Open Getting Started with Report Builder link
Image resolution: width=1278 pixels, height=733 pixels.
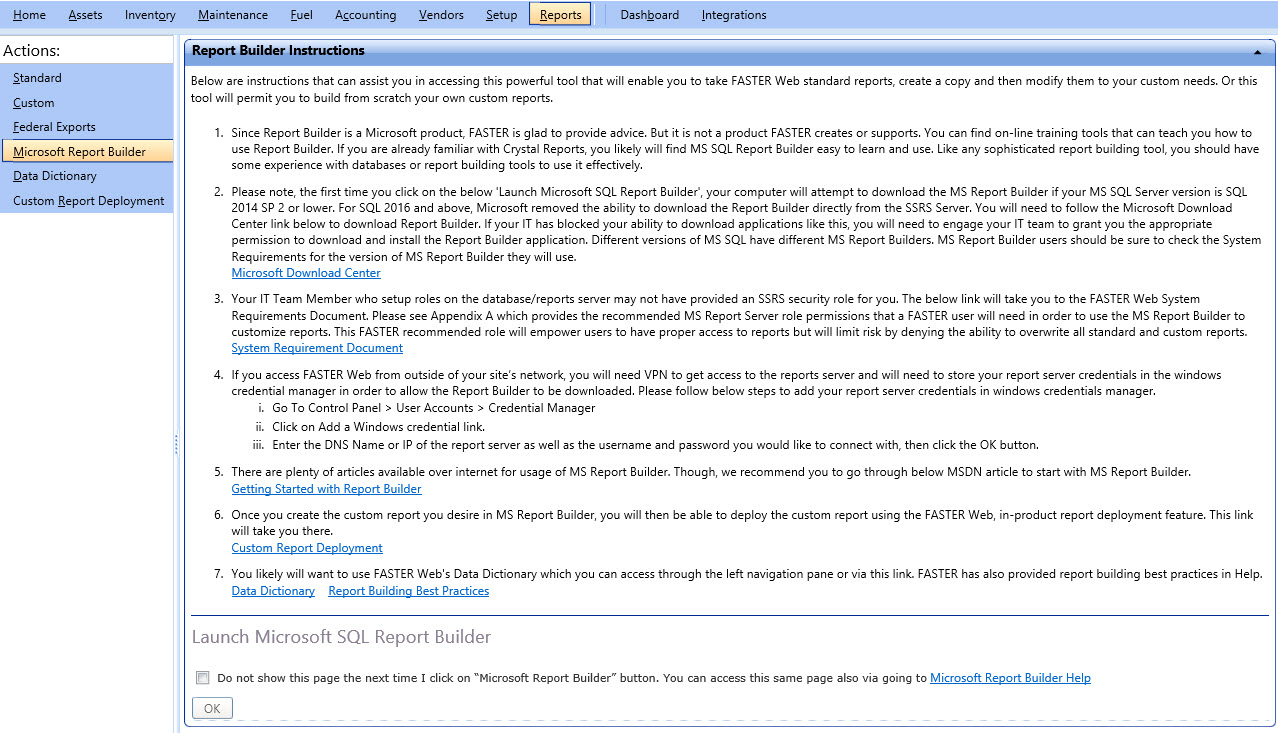(326, 489)
